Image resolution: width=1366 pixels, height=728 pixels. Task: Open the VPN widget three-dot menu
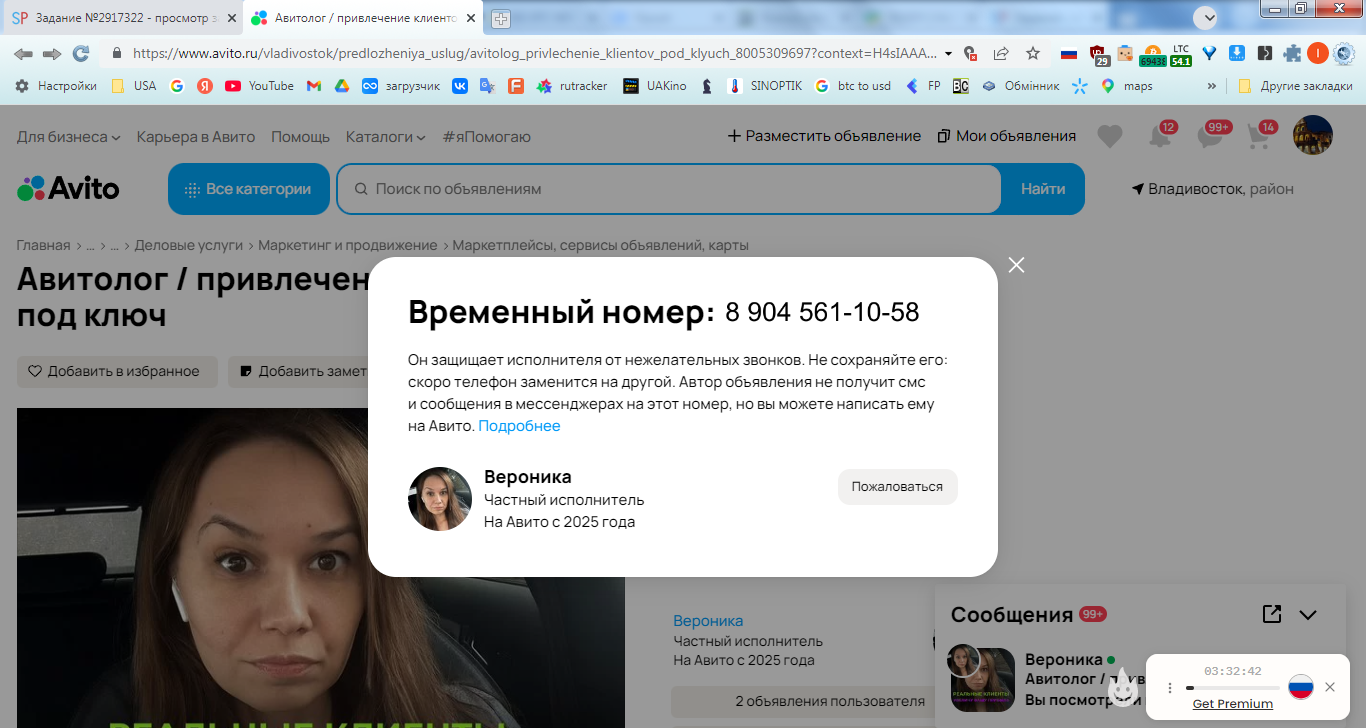(1170, 688)
